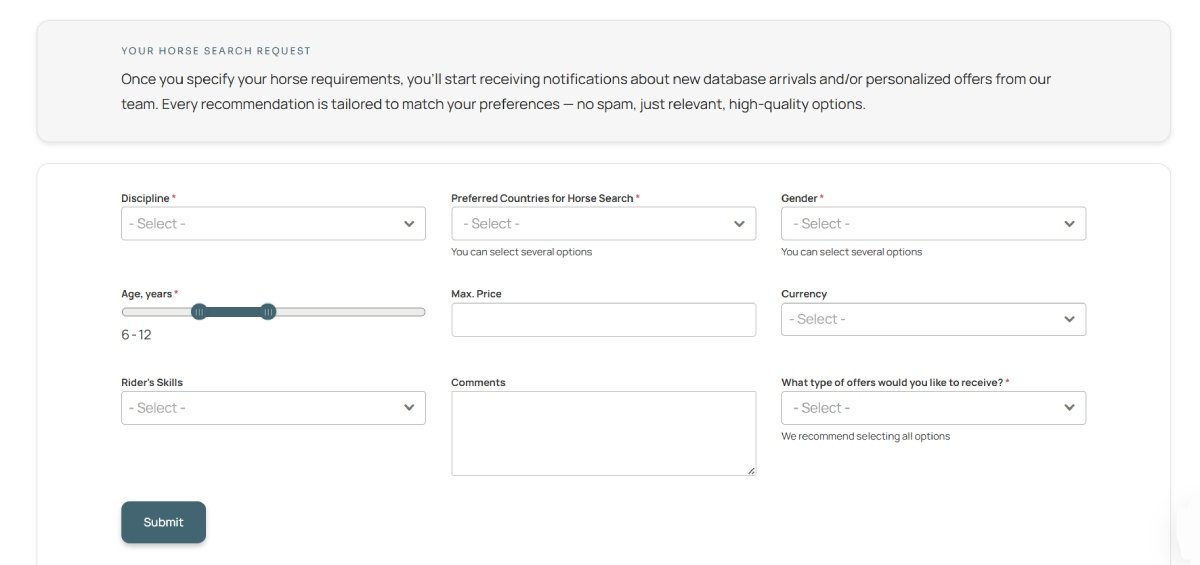
Task: Click the "Age, years" label text
Action: click(146, 294)
